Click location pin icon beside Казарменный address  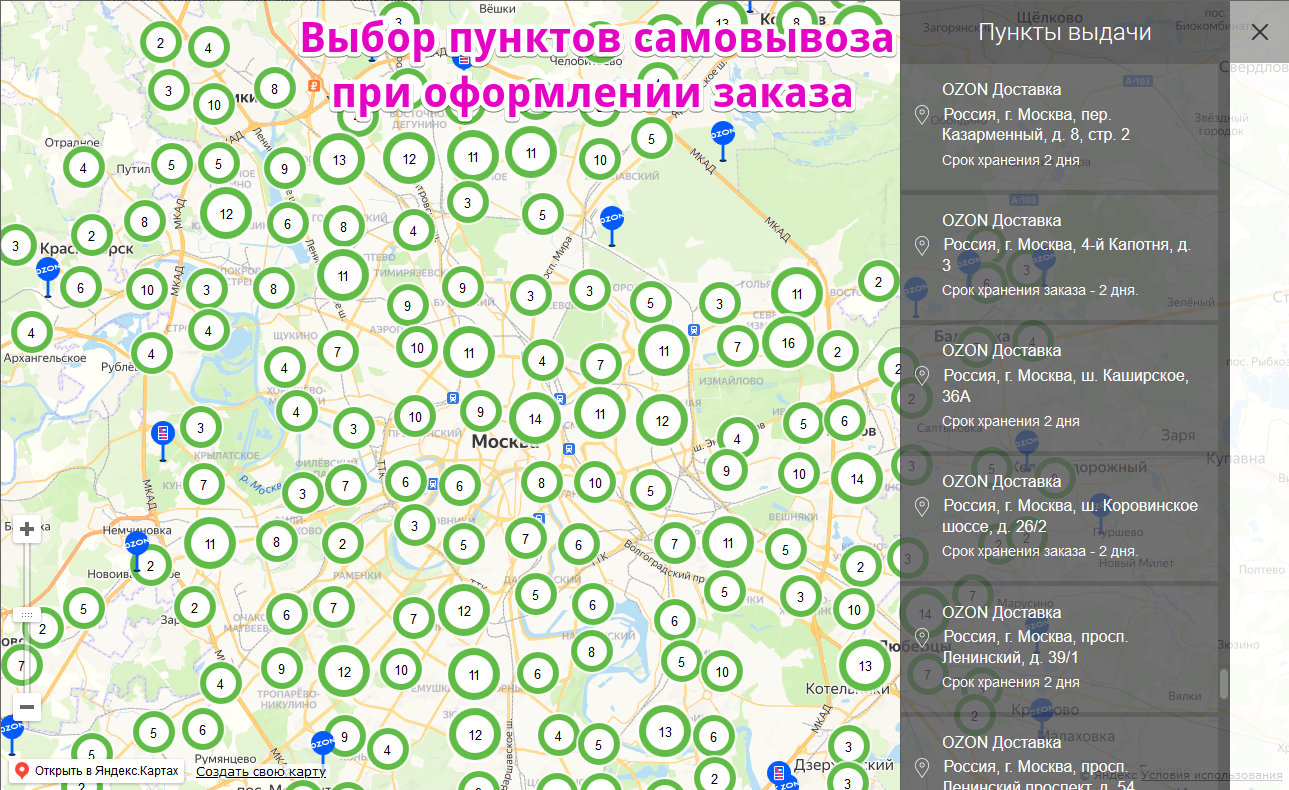click(x=922, y=115)
